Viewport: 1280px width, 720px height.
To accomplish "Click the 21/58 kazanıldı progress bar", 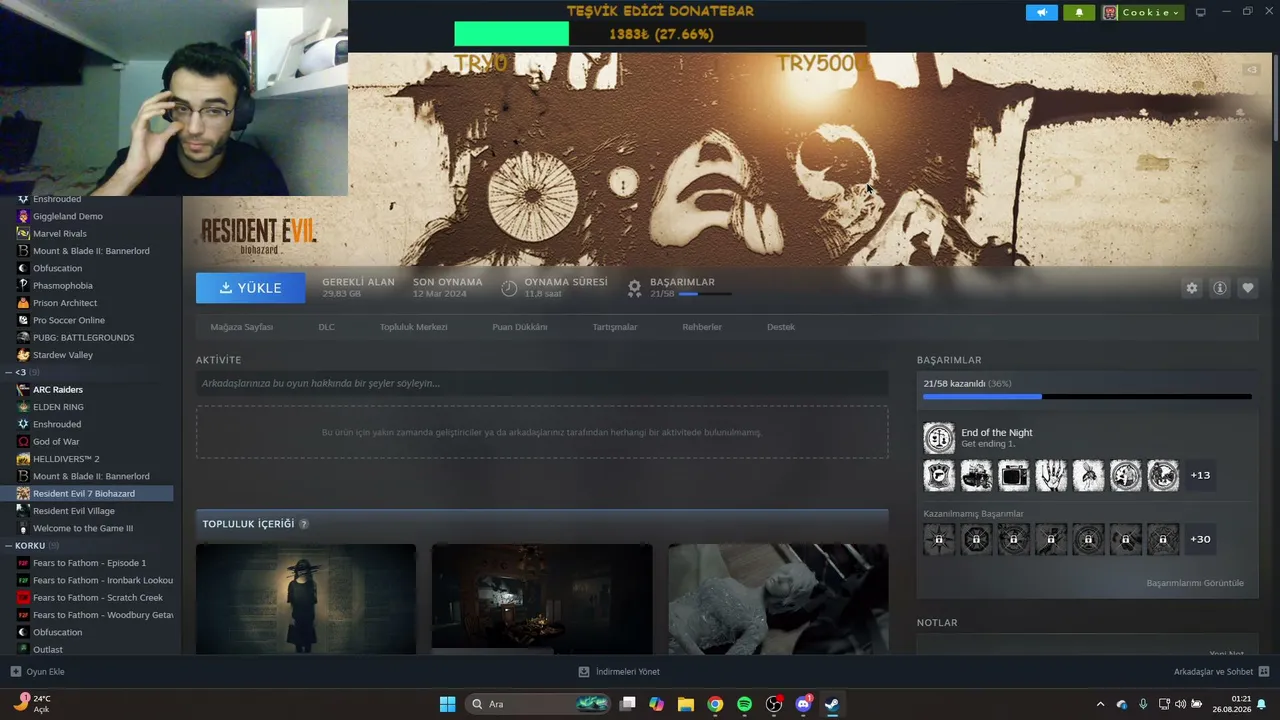I will (1087, 397).
